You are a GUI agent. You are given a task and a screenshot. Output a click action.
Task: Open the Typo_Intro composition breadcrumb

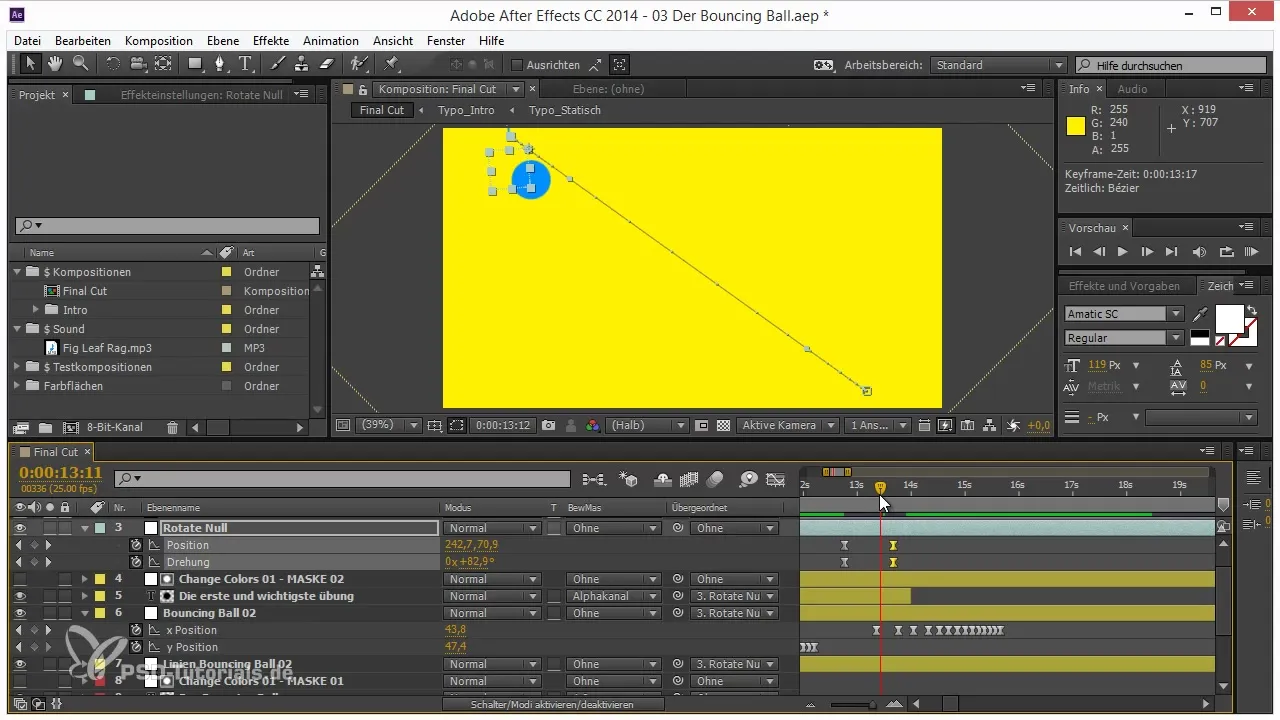466,110
